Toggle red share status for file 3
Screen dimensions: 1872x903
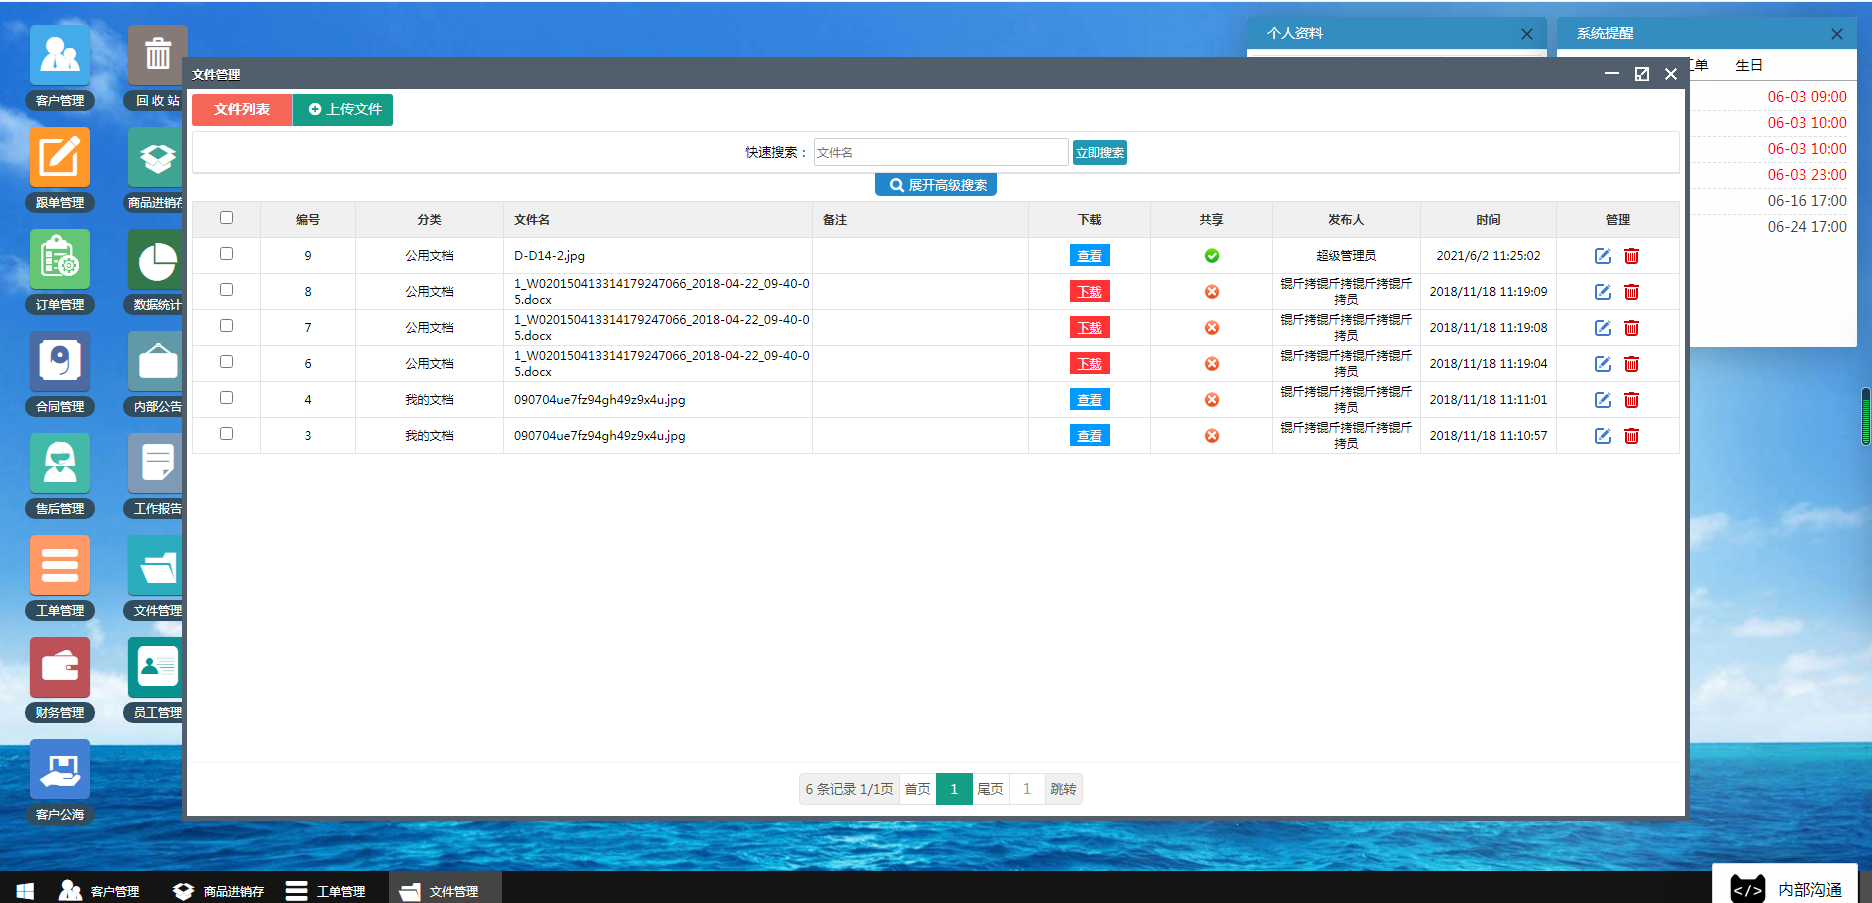(x=1212, y=436)
